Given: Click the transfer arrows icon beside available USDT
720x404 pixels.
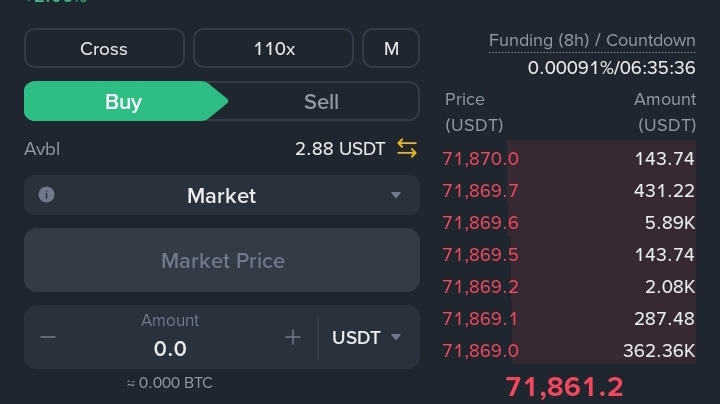Looking at the screenshot, I should point(407,149).
